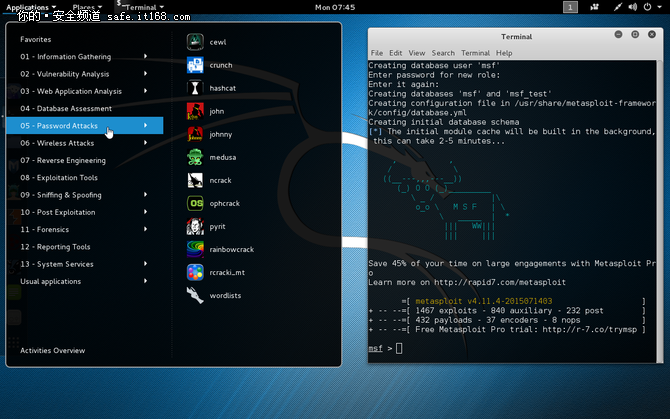Open the crunch wordlist generator icon
Screen dimensions: 670x419
tap(195, 65)
